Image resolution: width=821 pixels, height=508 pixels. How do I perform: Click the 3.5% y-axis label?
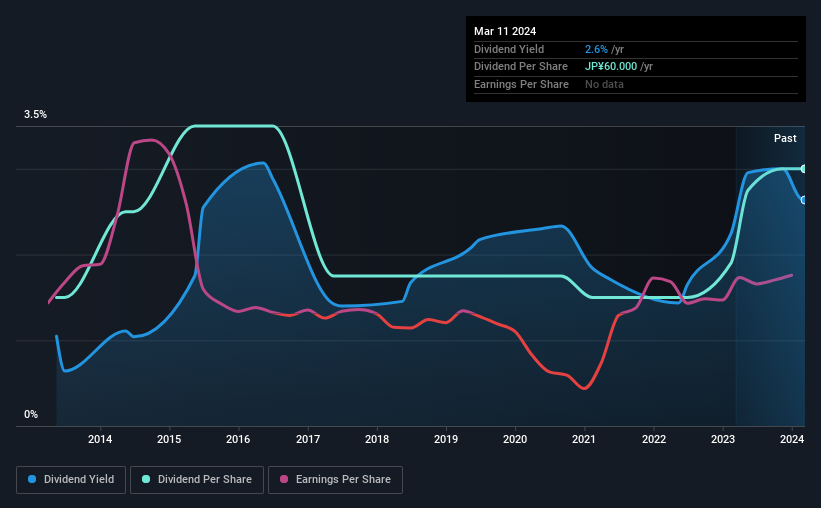(35, 114)
